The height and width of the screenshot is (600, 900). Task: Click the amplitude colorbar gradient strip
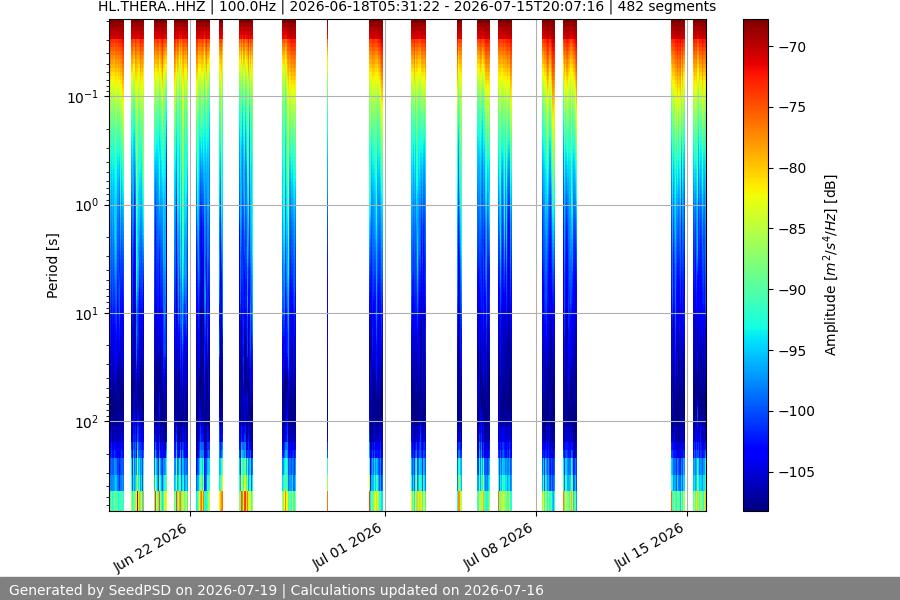[x=755, y=265]
